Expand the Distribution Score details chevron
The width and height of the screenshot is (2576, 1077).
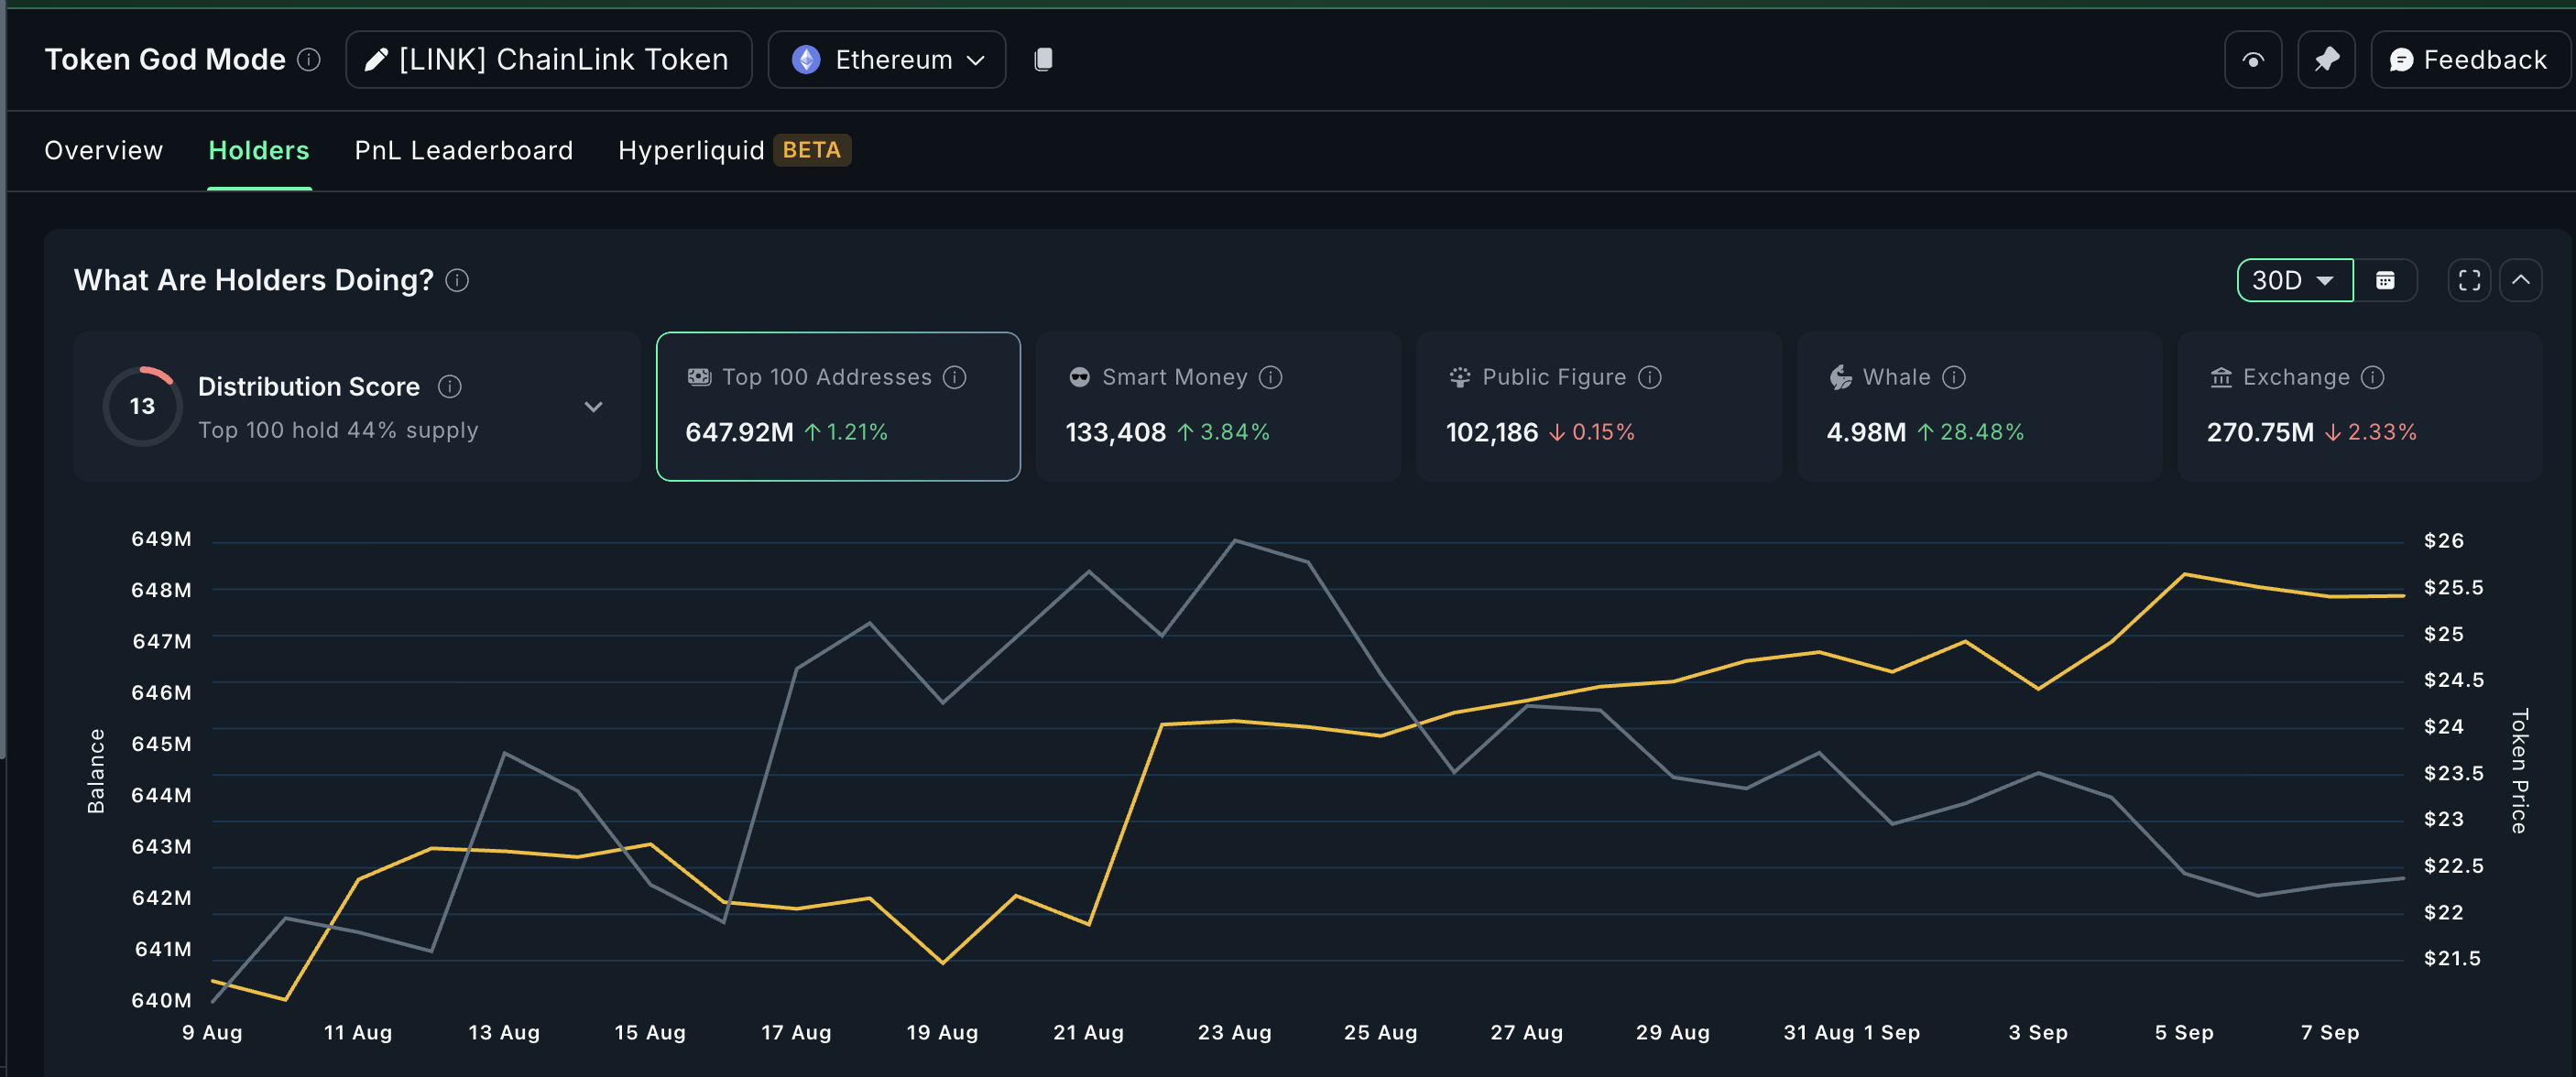click(593, 407)
